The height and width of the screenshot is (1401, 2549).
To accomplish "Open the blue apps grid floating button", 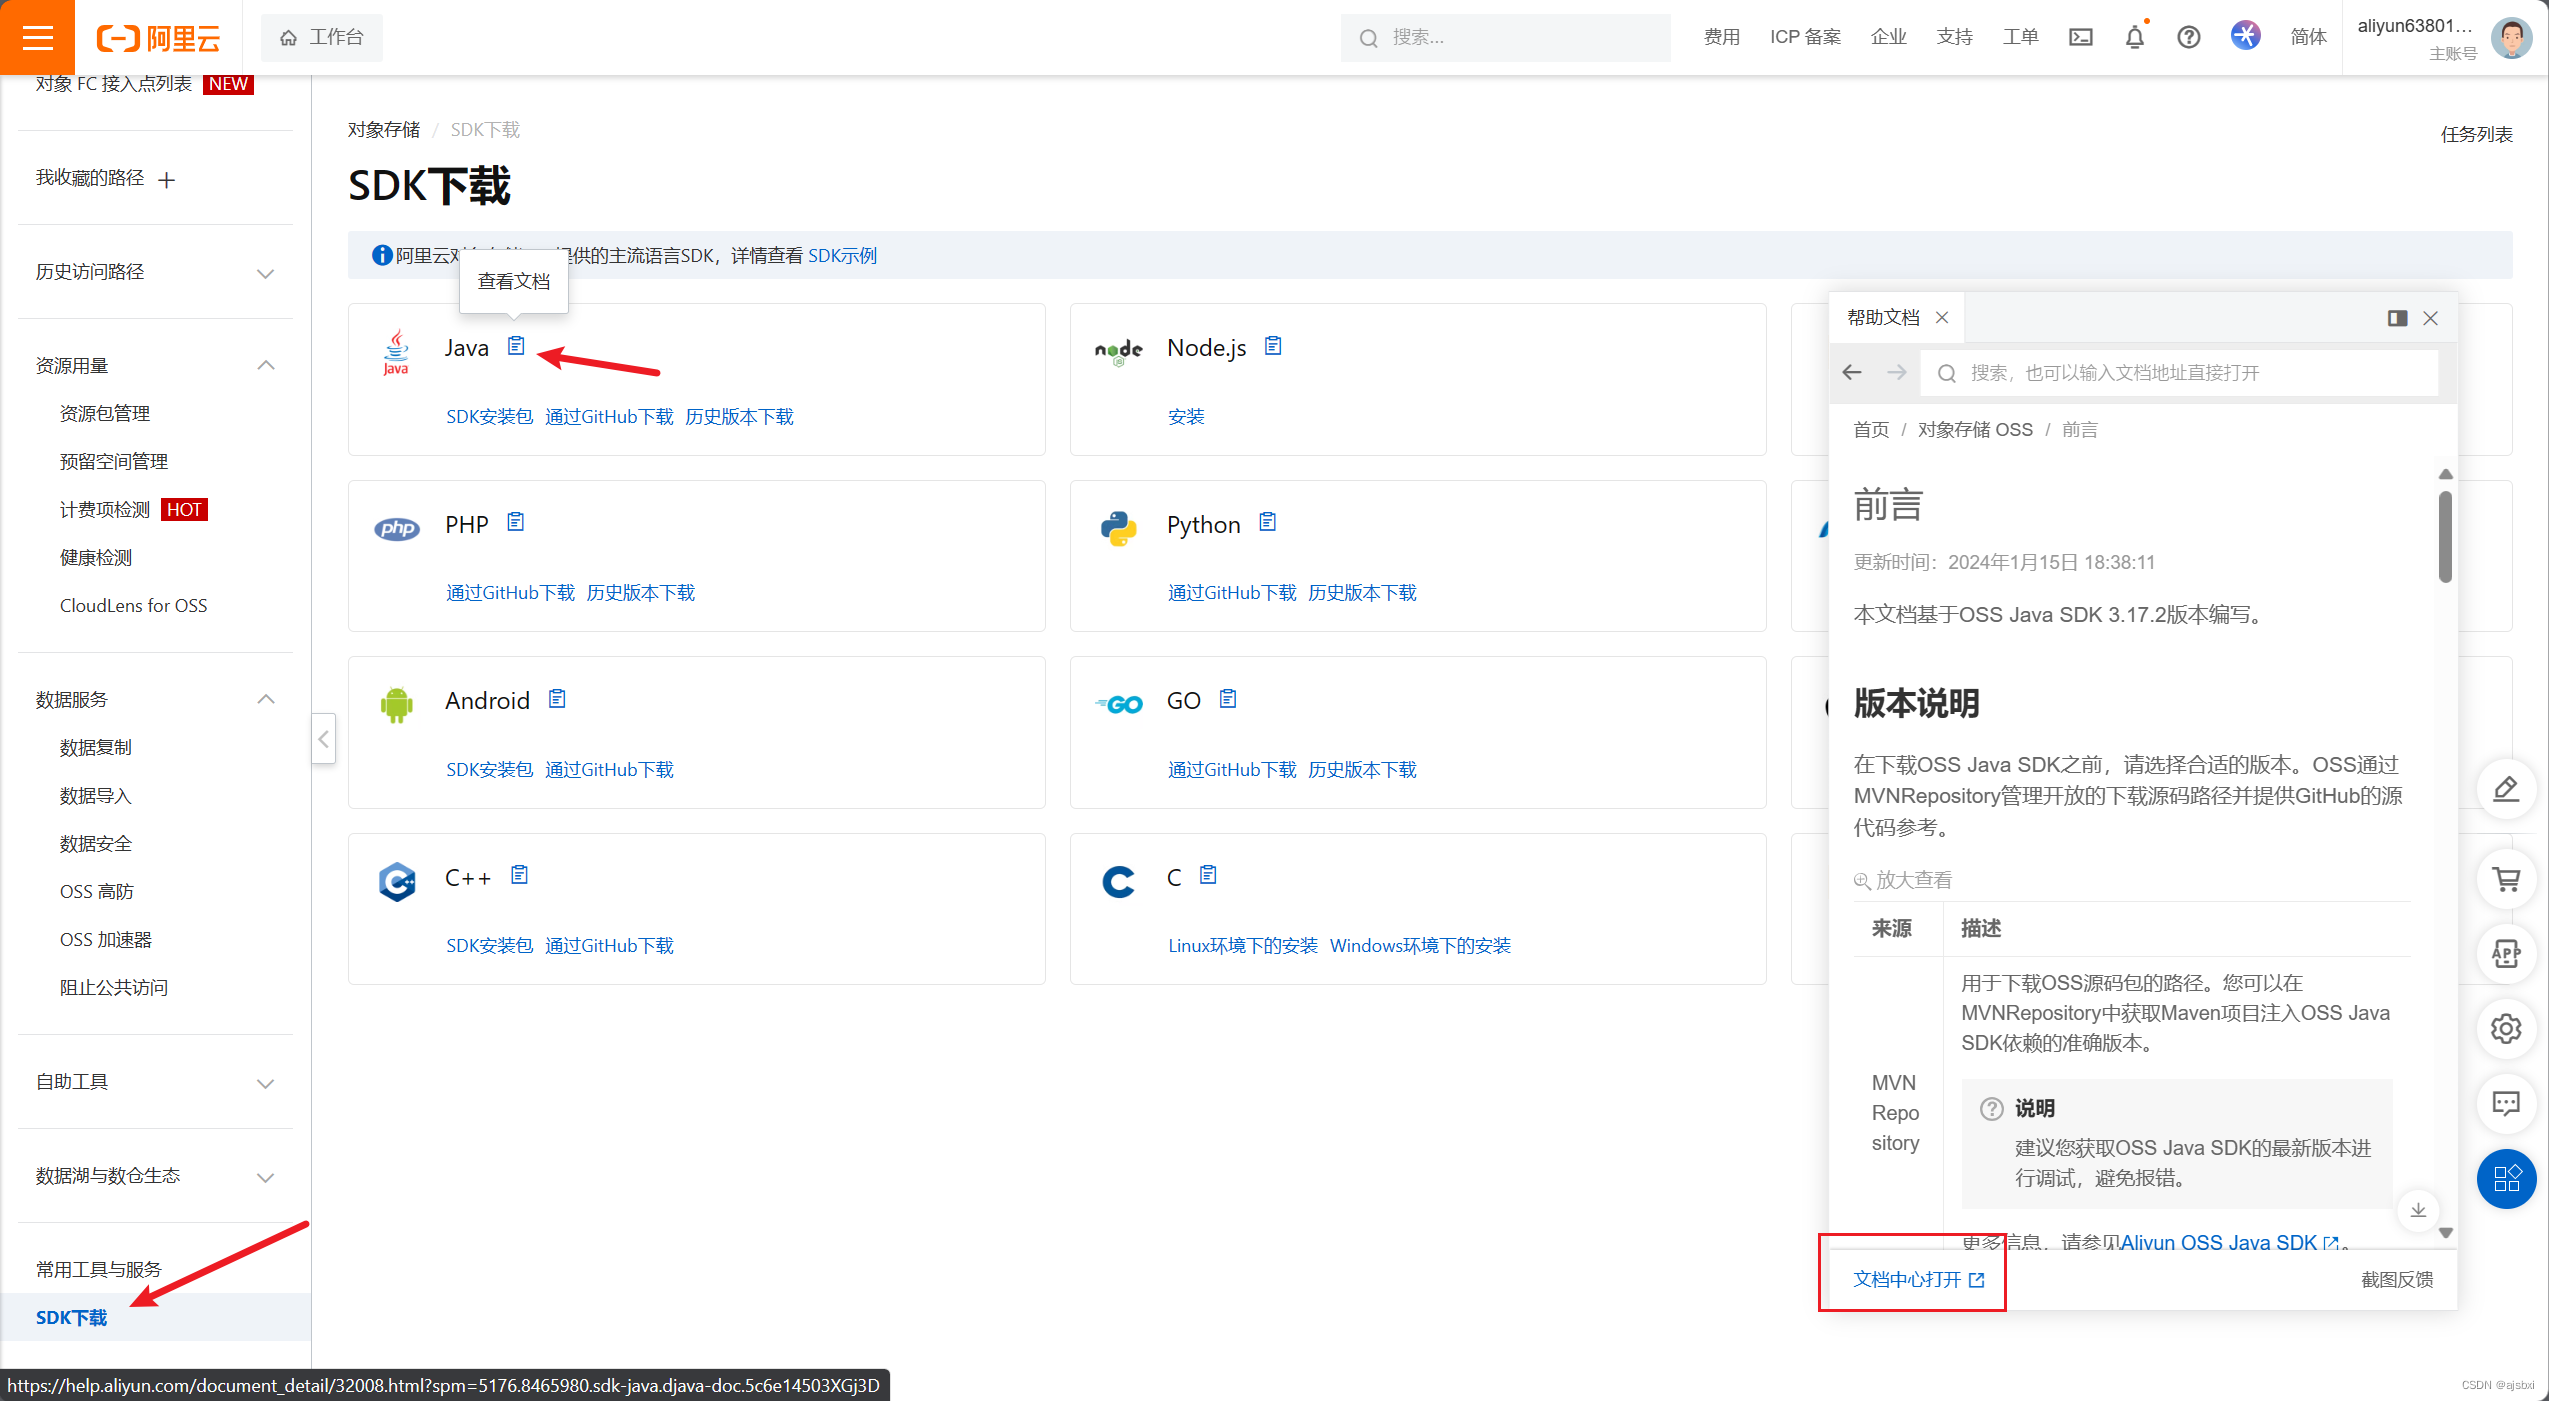I will point(2506,1179).
